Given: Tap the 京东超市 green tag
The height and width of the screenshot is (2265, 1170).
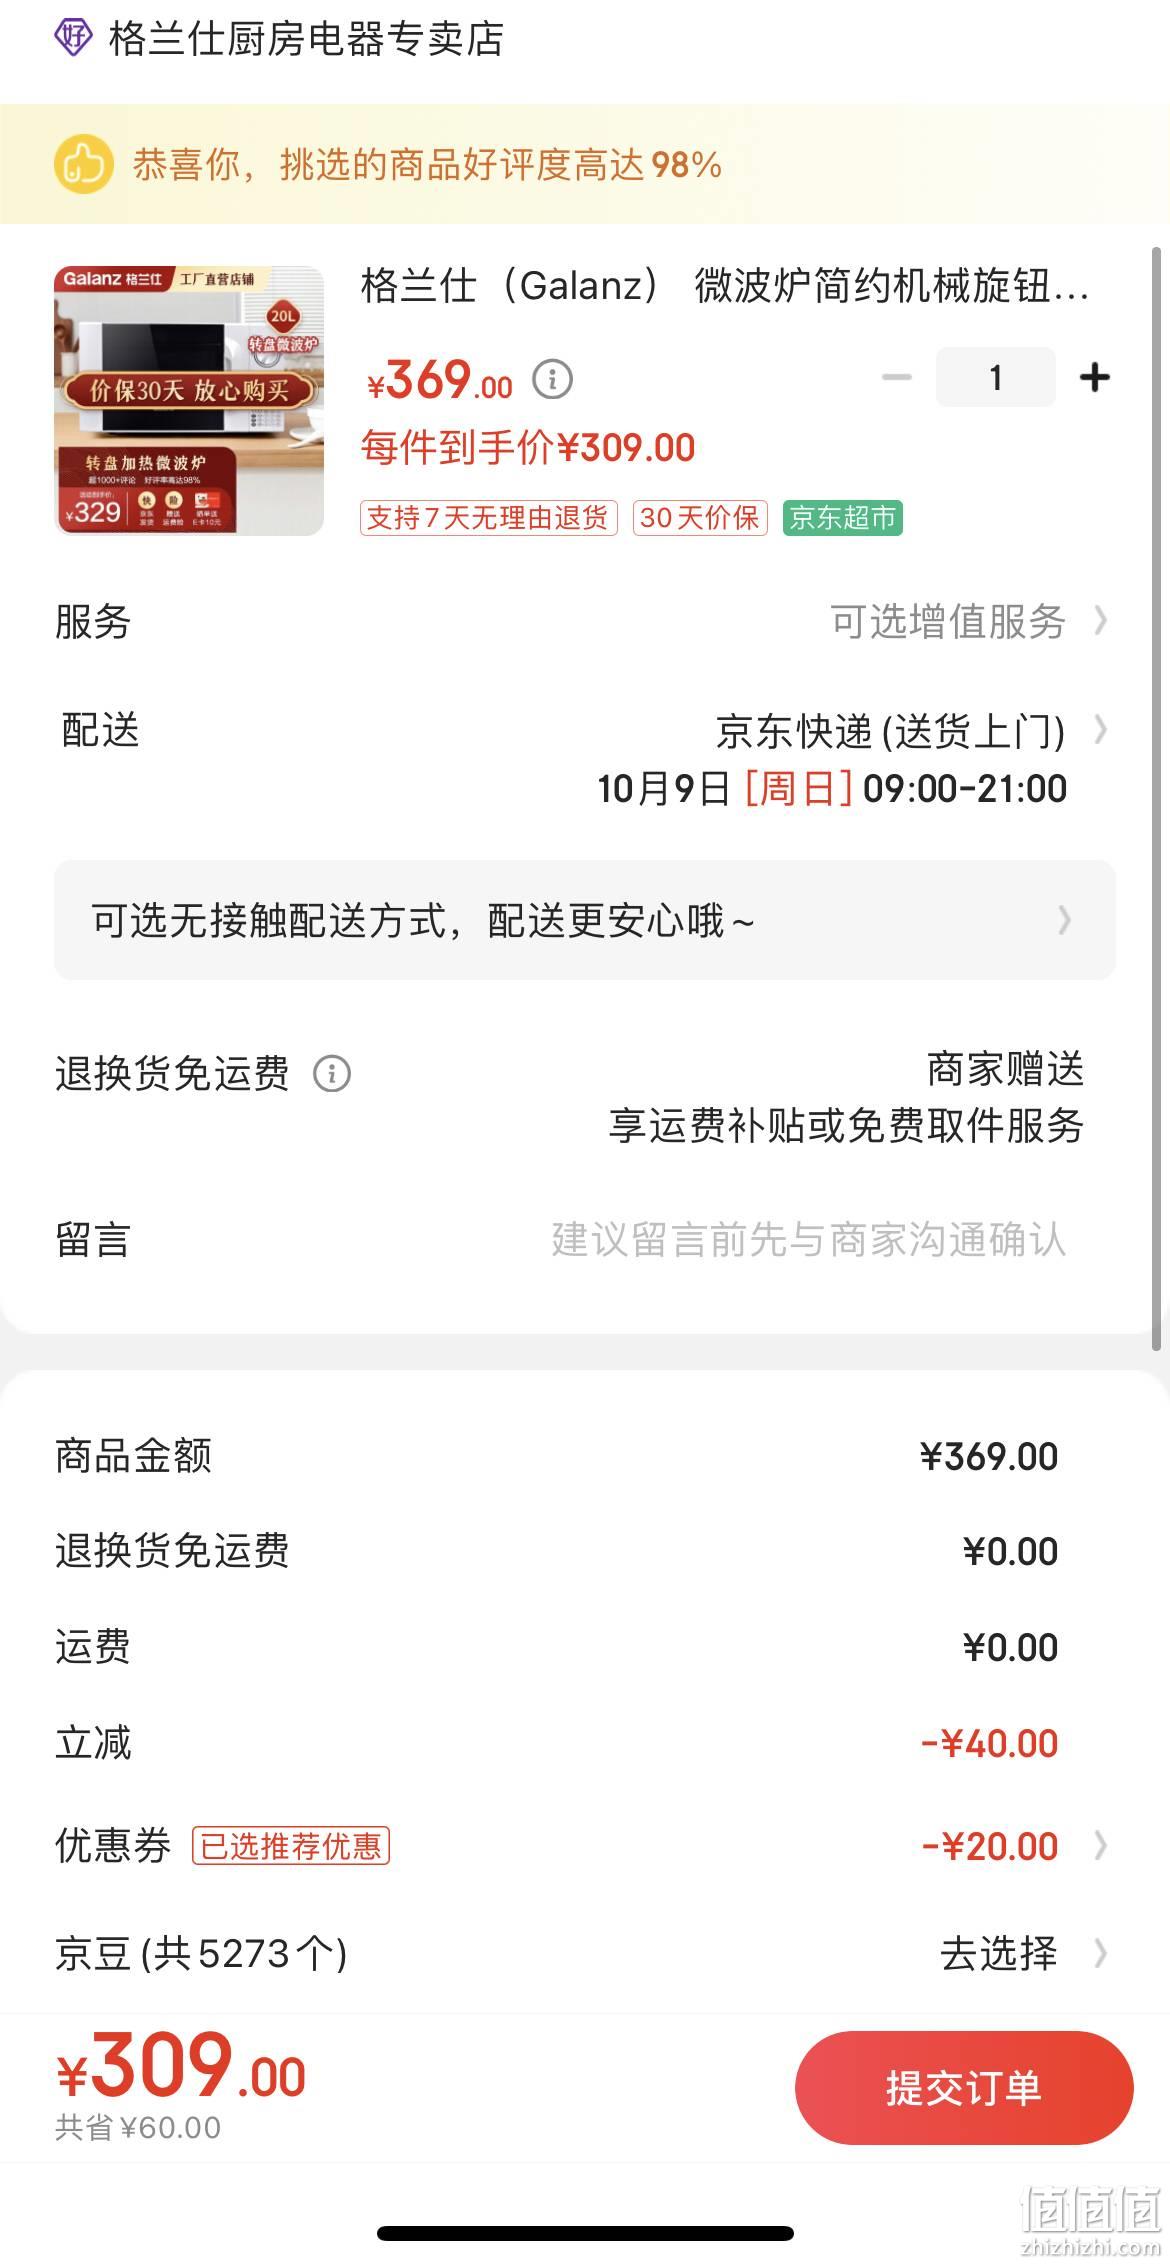Looking at the screenshot, I should coord(843,518).
